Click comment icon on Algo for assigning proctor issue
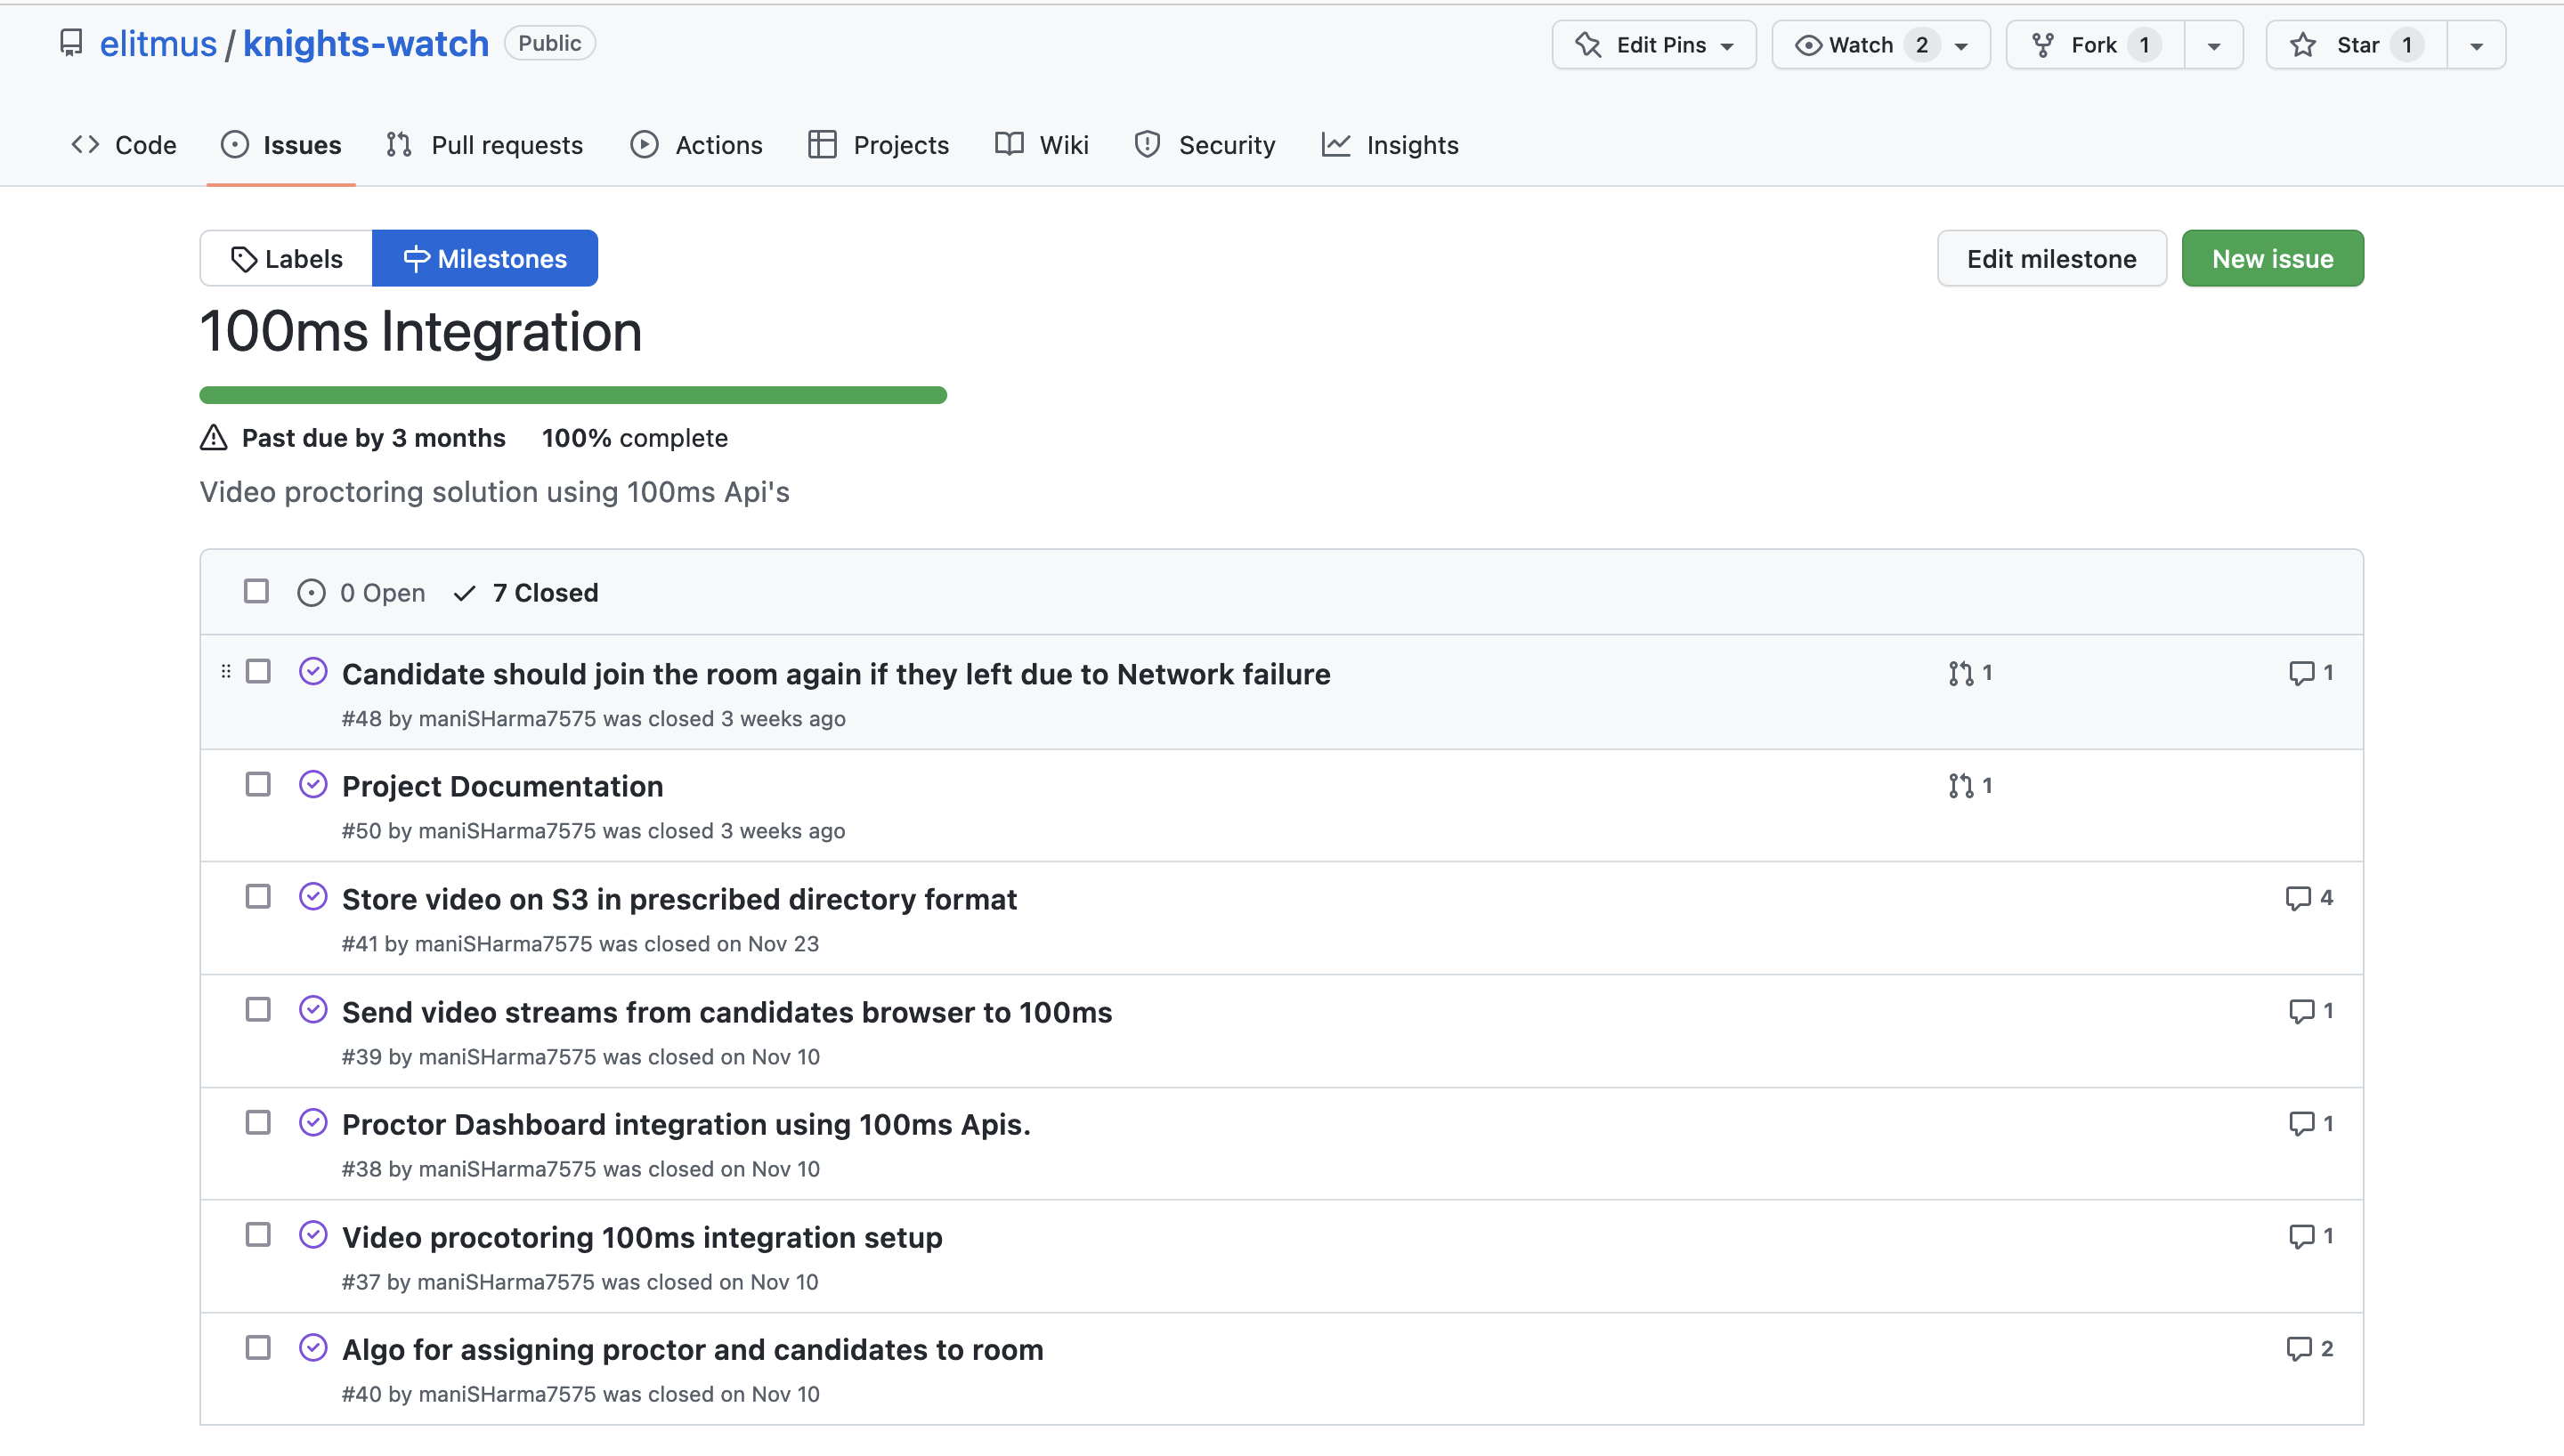This screenshot has height=1456, width=2564. pos(2298,1349)
